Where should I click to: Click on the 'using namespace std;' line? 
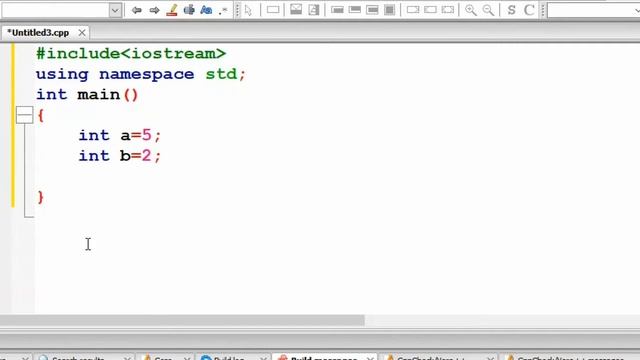point(141,74)
